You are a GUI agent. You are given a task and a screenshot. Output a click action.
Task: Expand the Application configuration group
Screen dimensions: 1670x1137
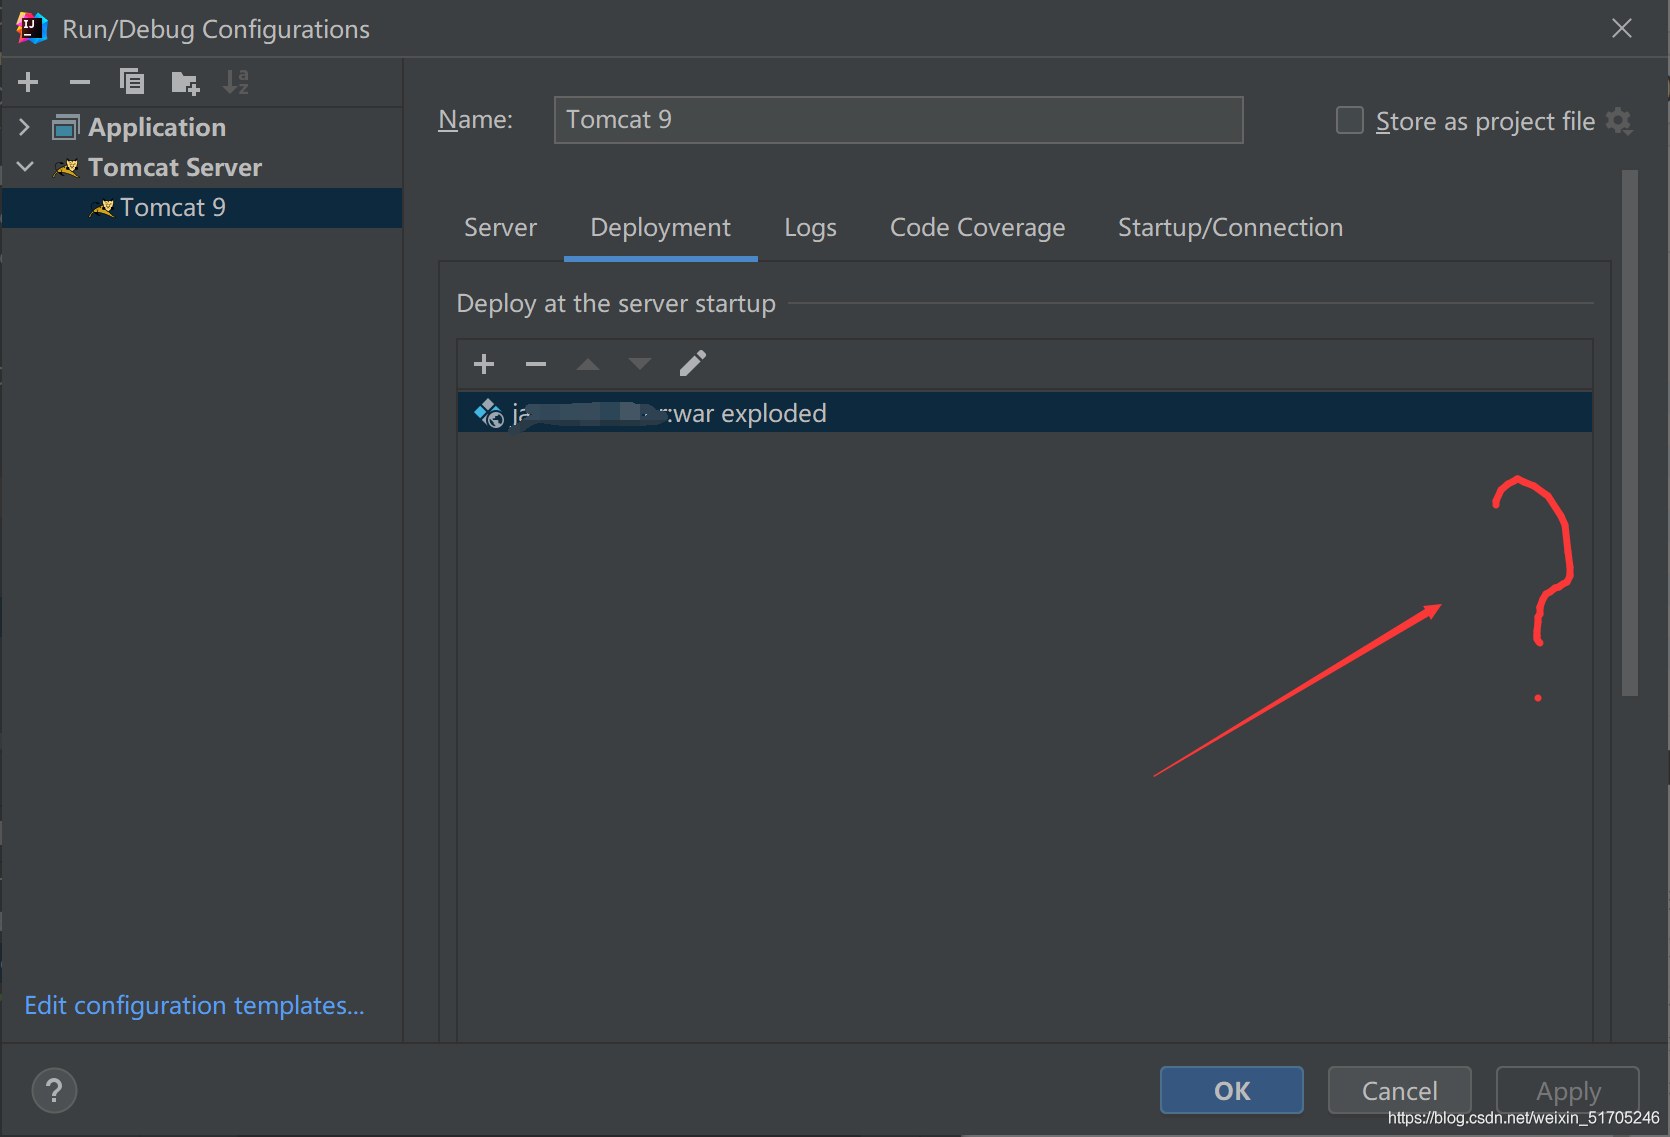(23, 127)
